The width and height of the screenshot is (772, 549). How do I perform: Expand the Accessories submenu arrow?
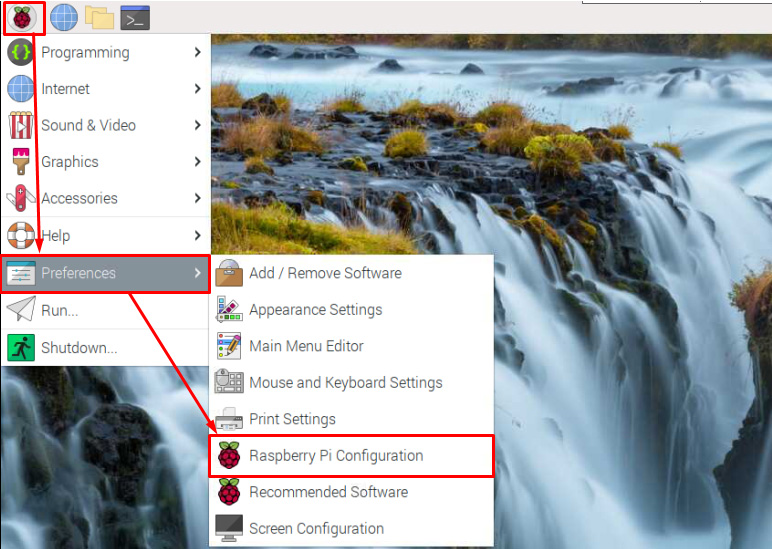(x=198, y=198)
